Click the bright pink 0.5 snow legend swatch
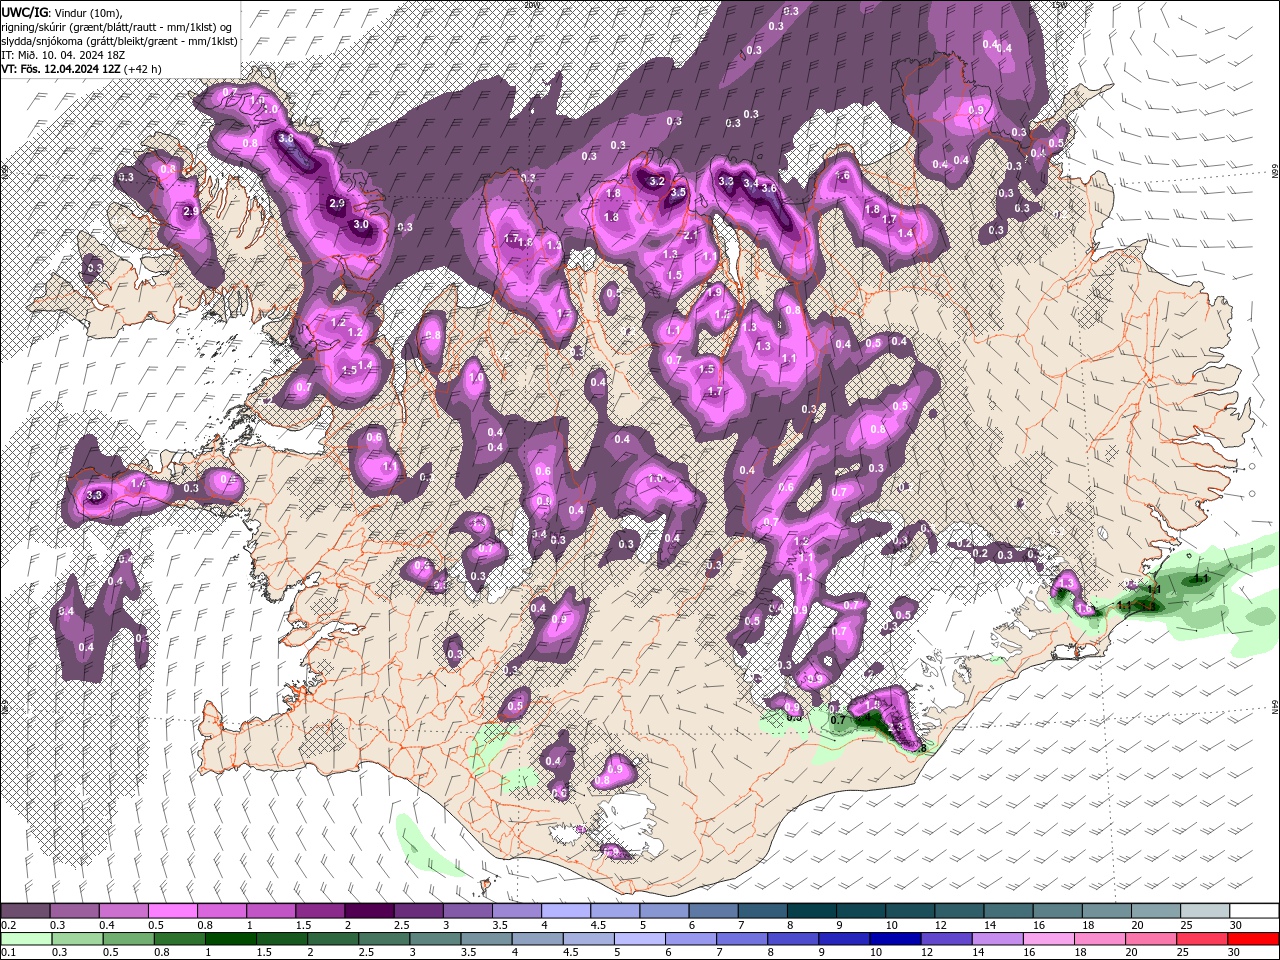Image resolution: width=1280 pixels, height=960 pixels. click(x=172, y=911)
